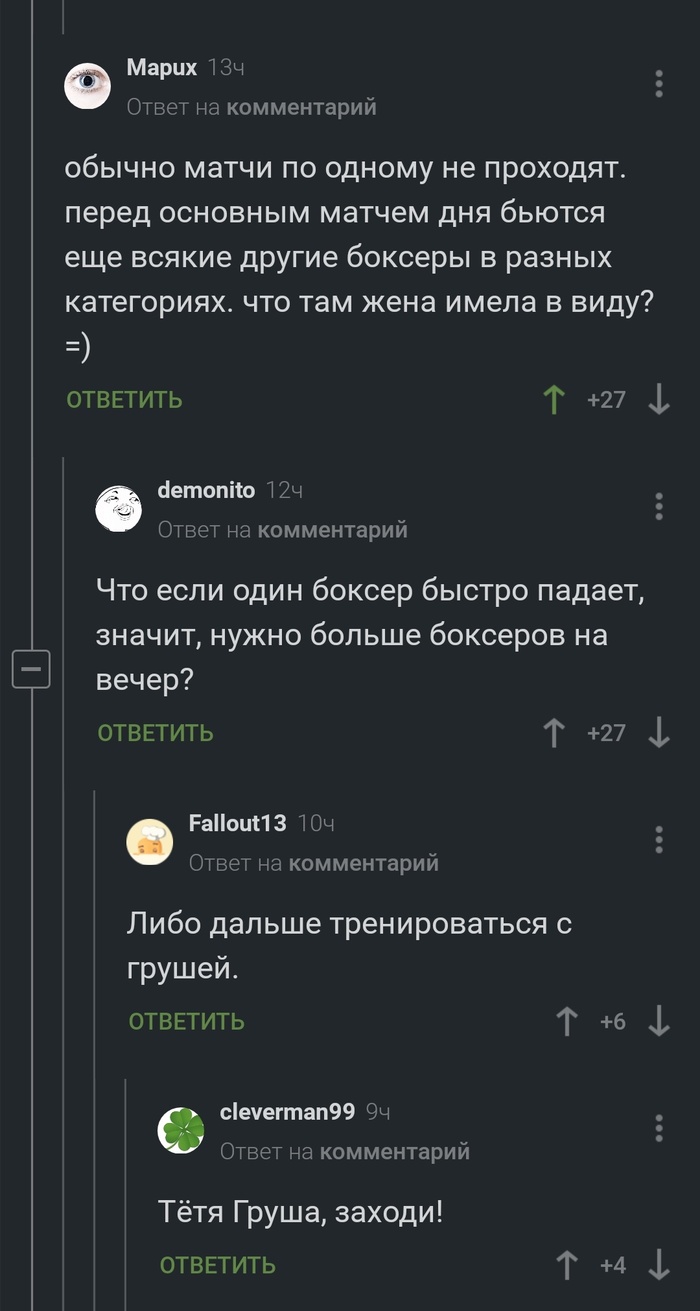
Task: Toggle the downvote on demonito's comment
Action: [657, 732]
